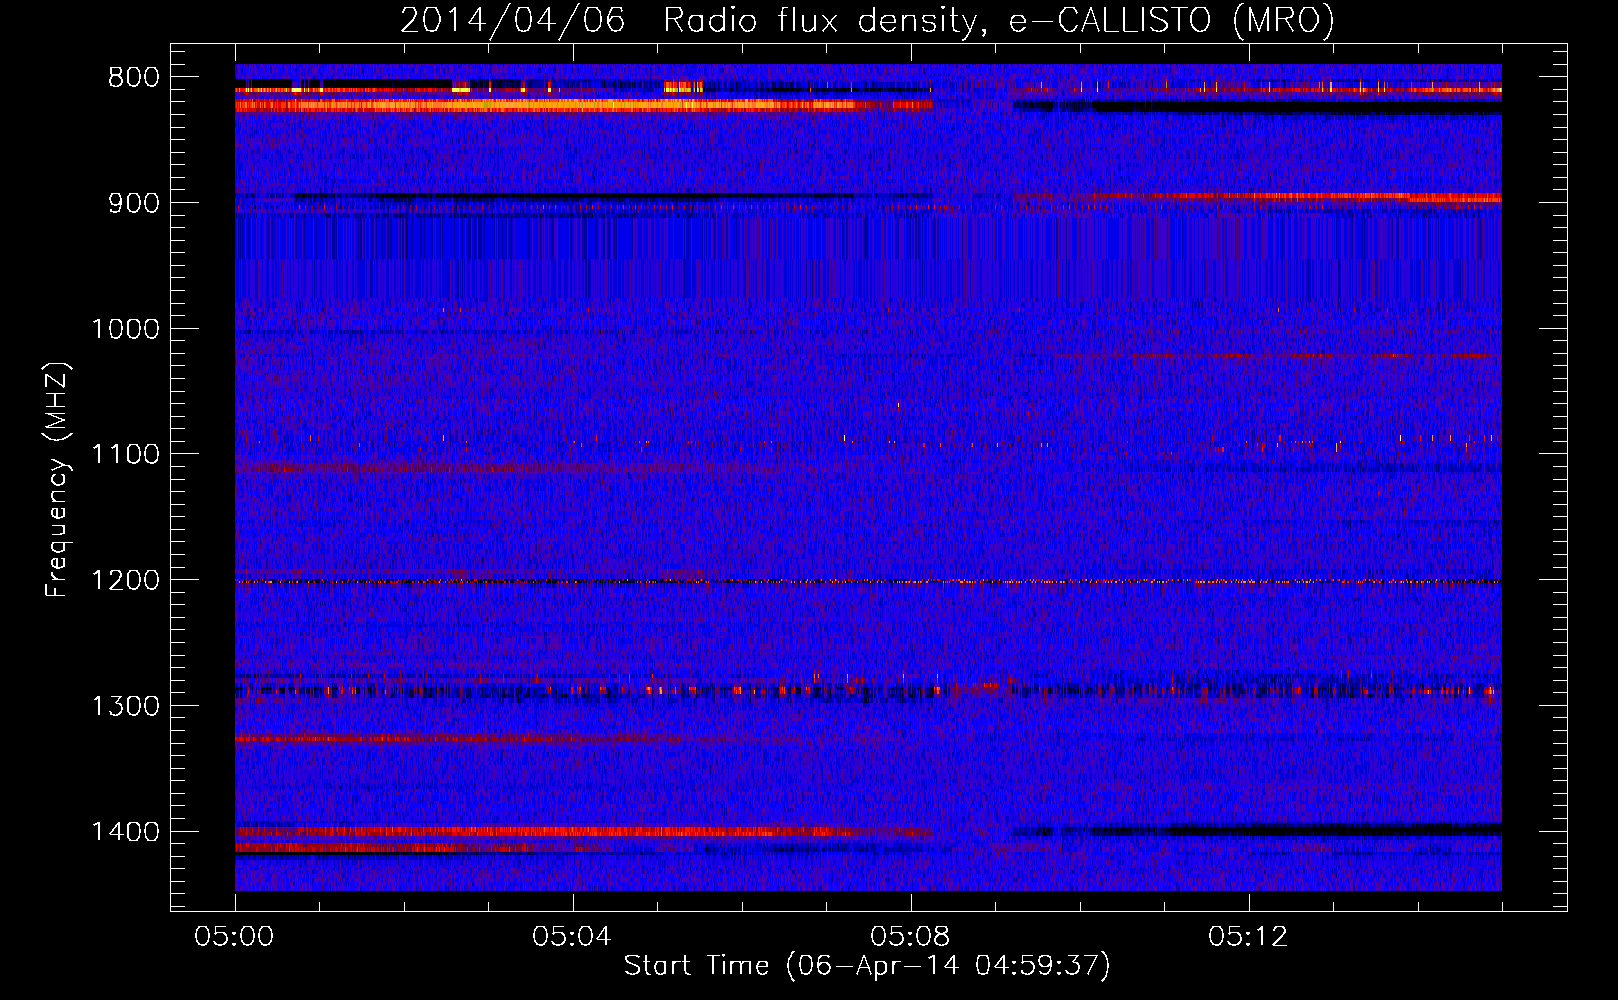This screenshot has width=1618, height=1000.
Task: Click the thin orange line at 1200 MHz
Action: (x=868, y=581)
